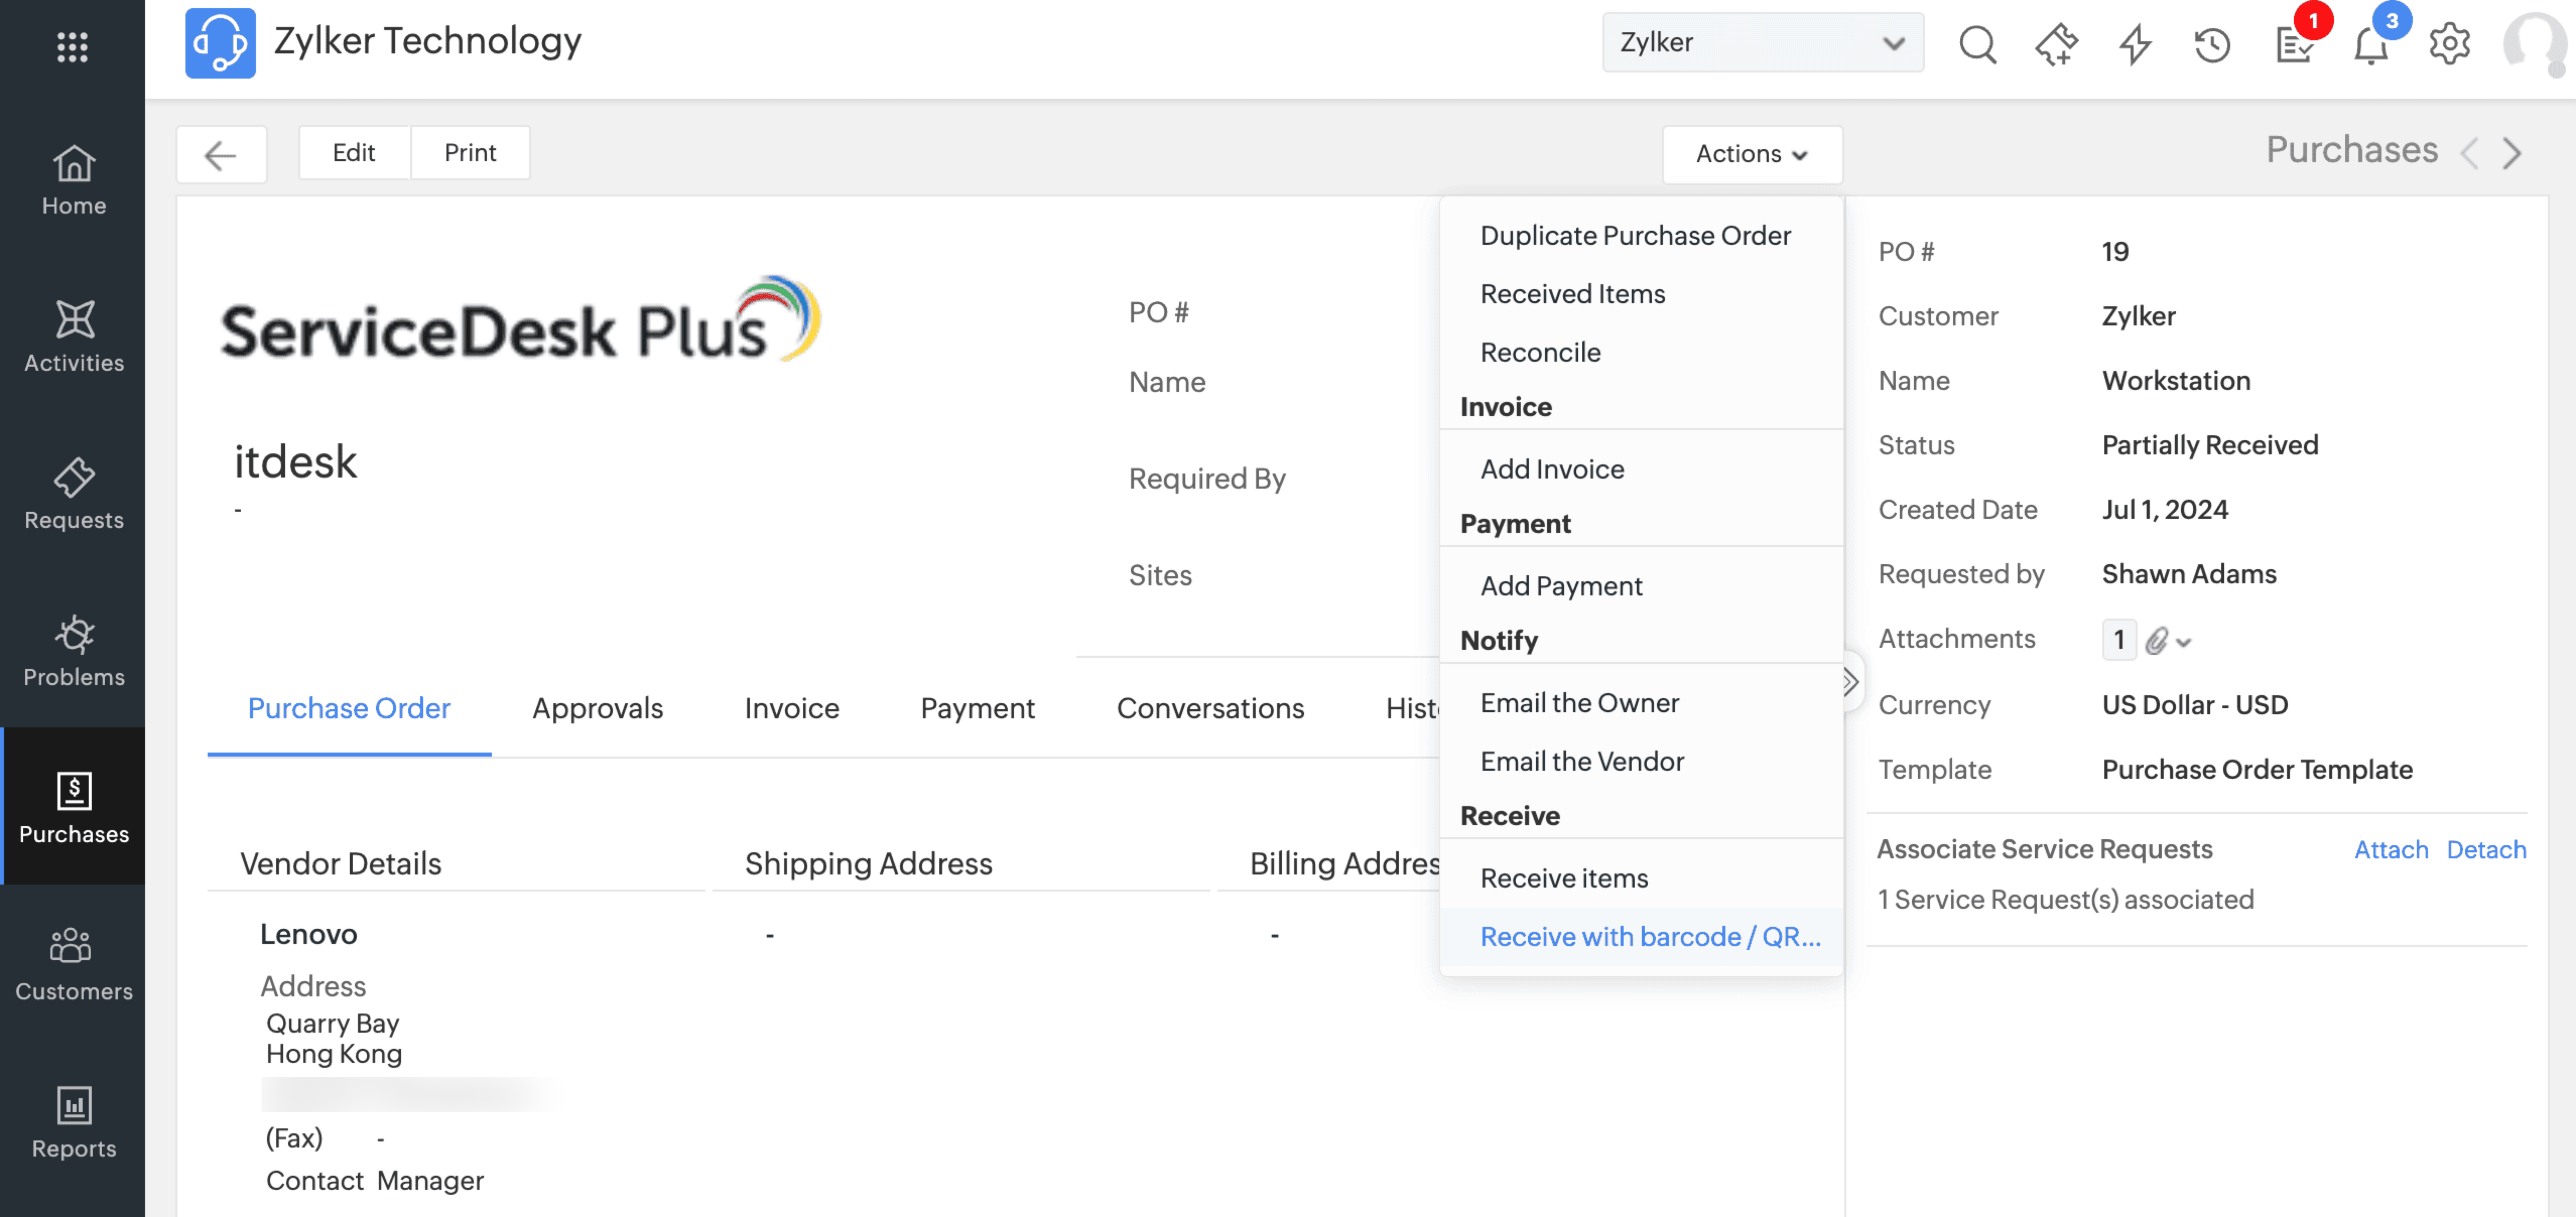2576x1217 pixels.
Task: Open the notifications bell icon
Action: coord(2370,44)
